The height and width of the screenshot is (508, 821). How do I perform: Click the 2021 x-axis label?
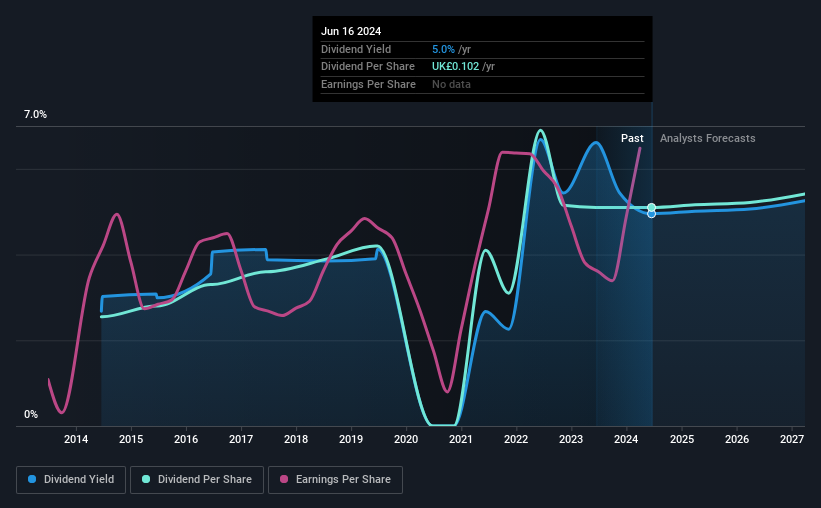pyautogui.click(x=461, y=439)
